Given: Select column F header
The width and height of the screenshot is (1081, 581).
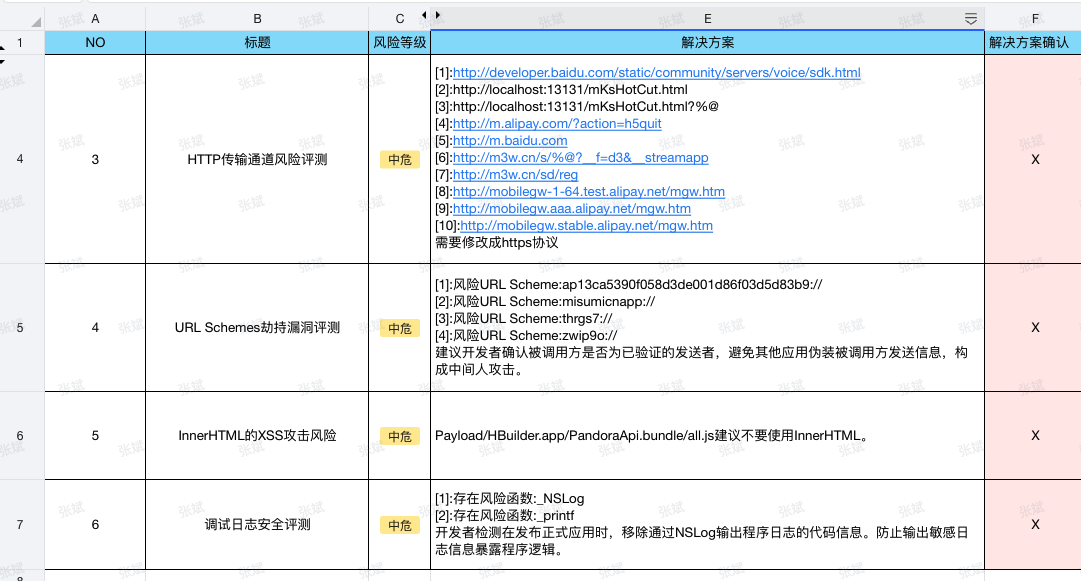Looking at the screenshot, I should (1034, 18).
